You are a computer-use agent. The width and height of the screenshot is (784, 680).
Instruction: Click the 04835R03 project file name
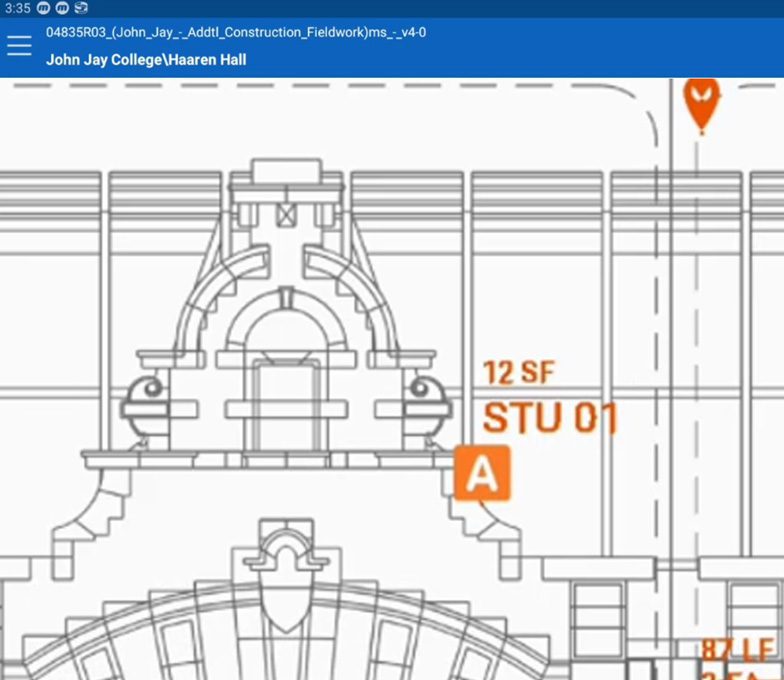click(236, 32)
